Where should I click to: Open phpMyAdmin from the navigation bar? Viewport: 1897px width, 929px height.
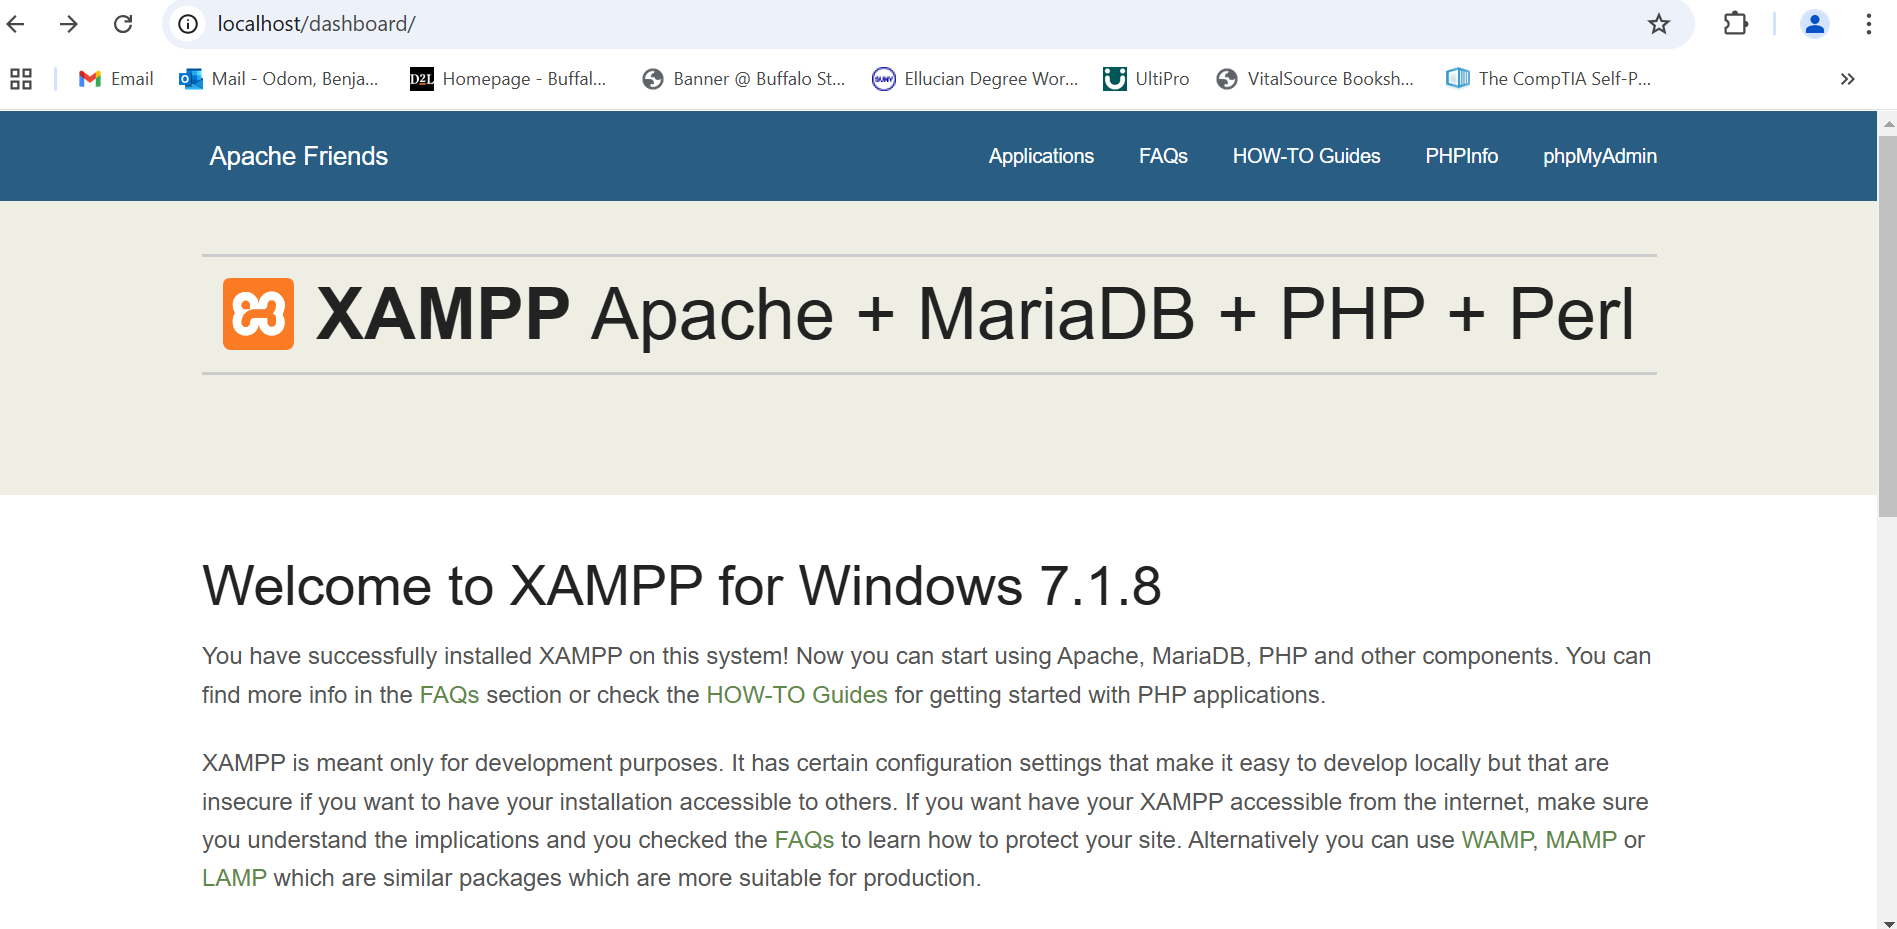1599,156
